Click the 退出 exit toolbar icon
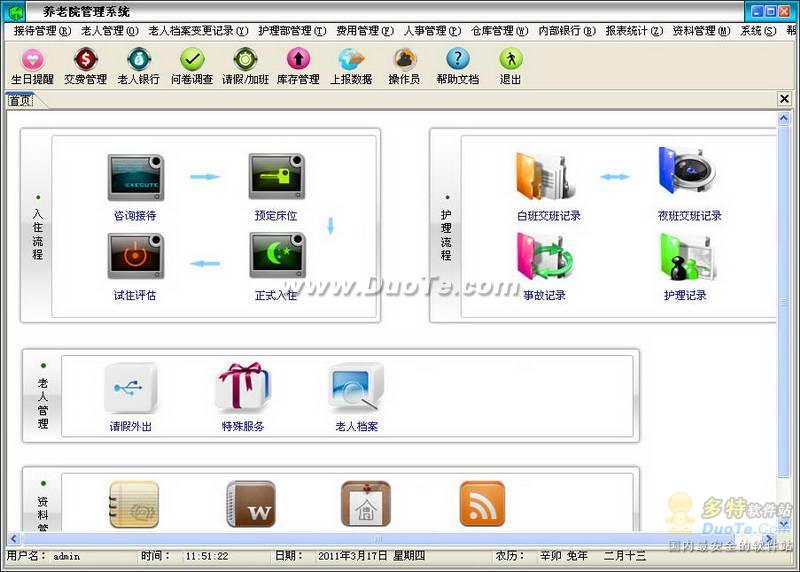This screenshot has height=572, width=800. pyautogui.click(x=510, y=64)
